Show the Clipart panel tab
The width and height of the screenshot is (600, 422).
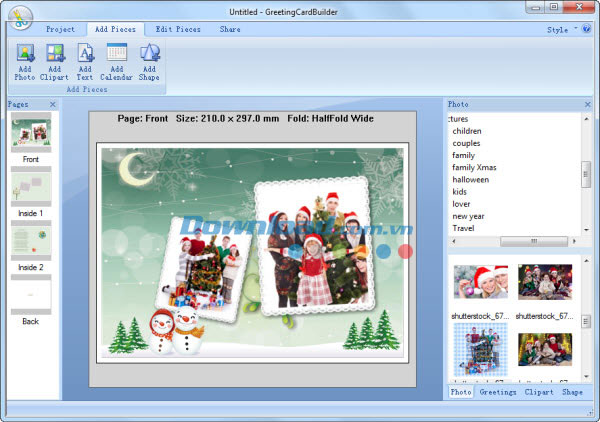(x=539, y=392)
